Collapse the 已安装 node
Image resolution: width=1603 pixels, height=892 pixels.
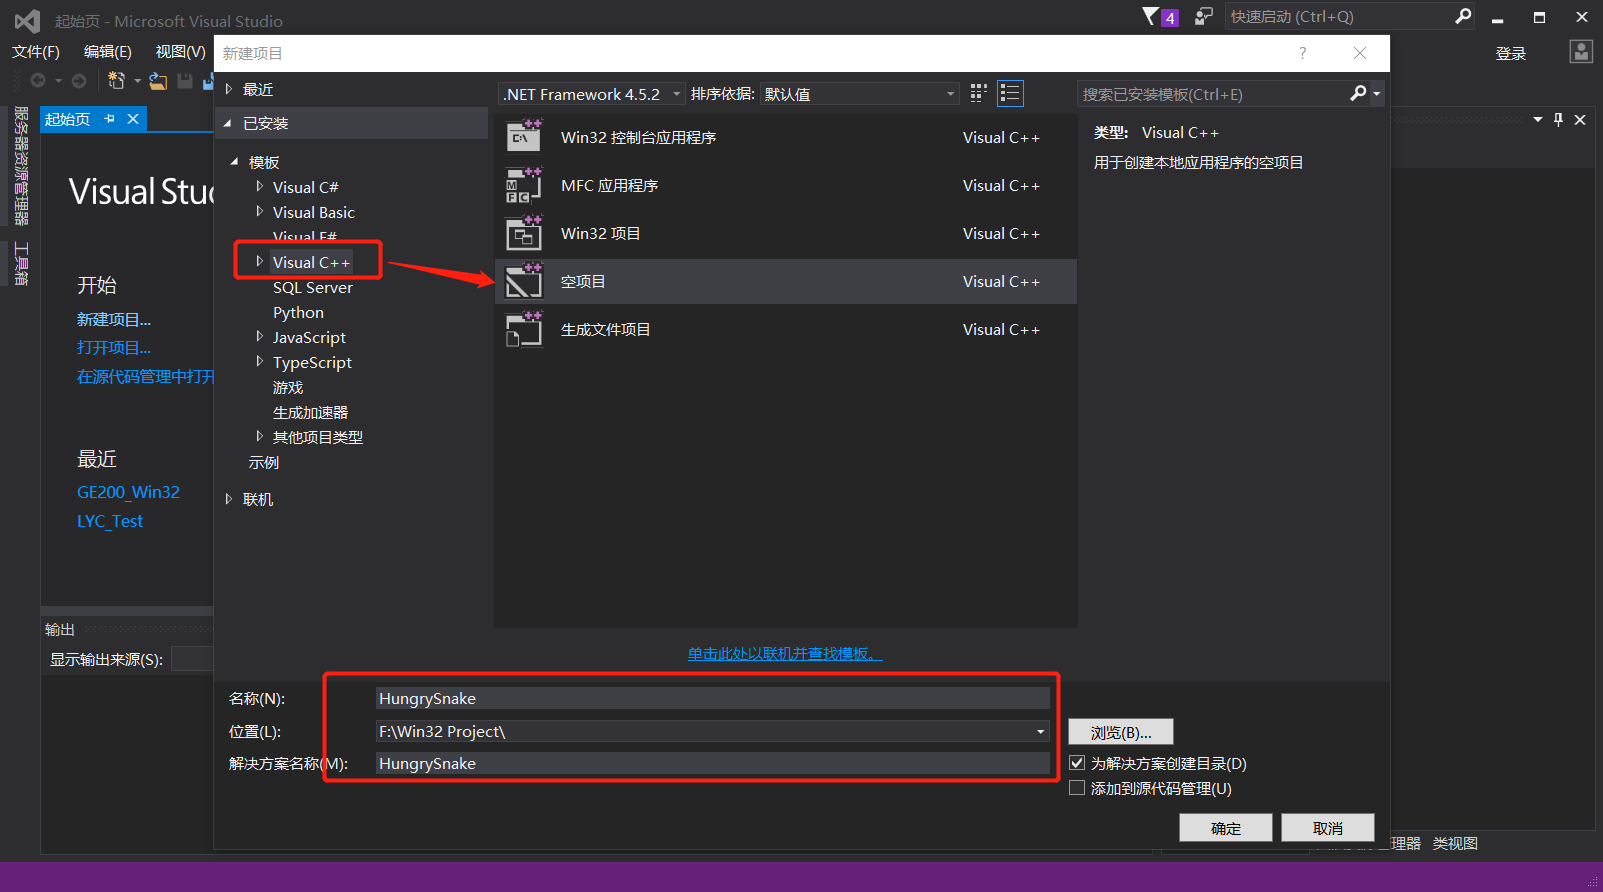tap(228, 123)
